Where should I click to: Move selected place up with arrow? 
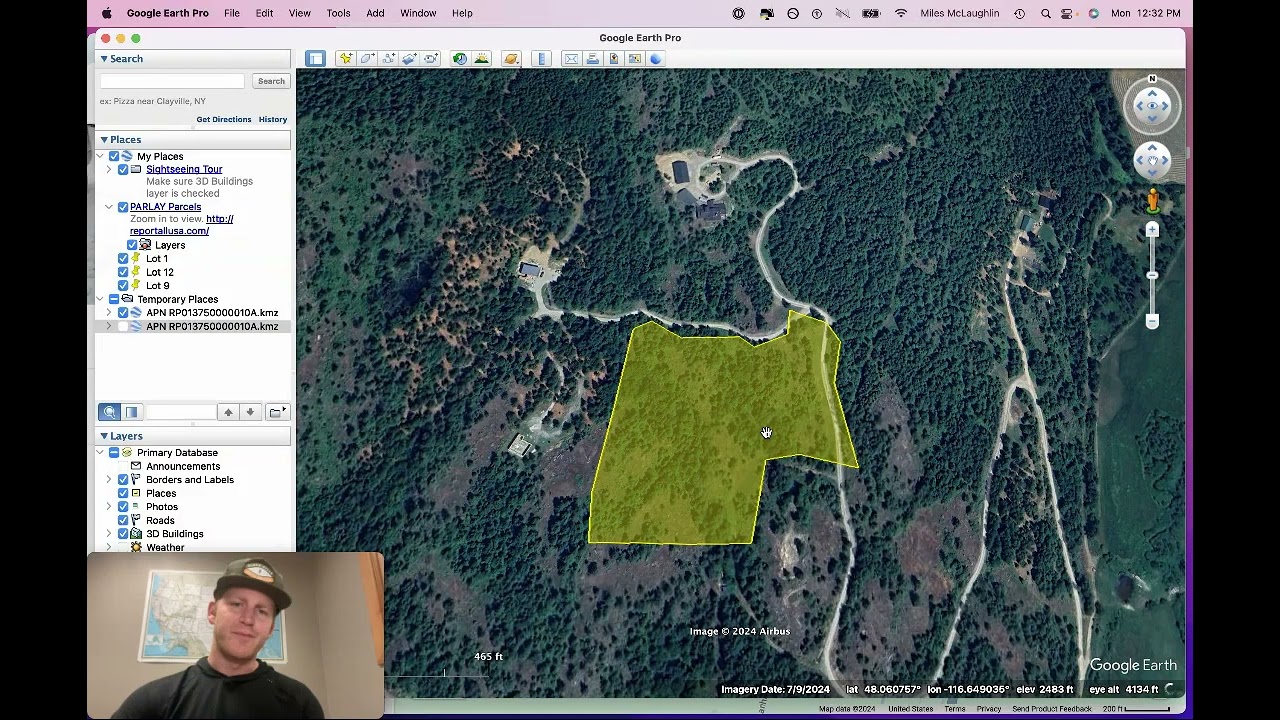click(x=228, y=412)
